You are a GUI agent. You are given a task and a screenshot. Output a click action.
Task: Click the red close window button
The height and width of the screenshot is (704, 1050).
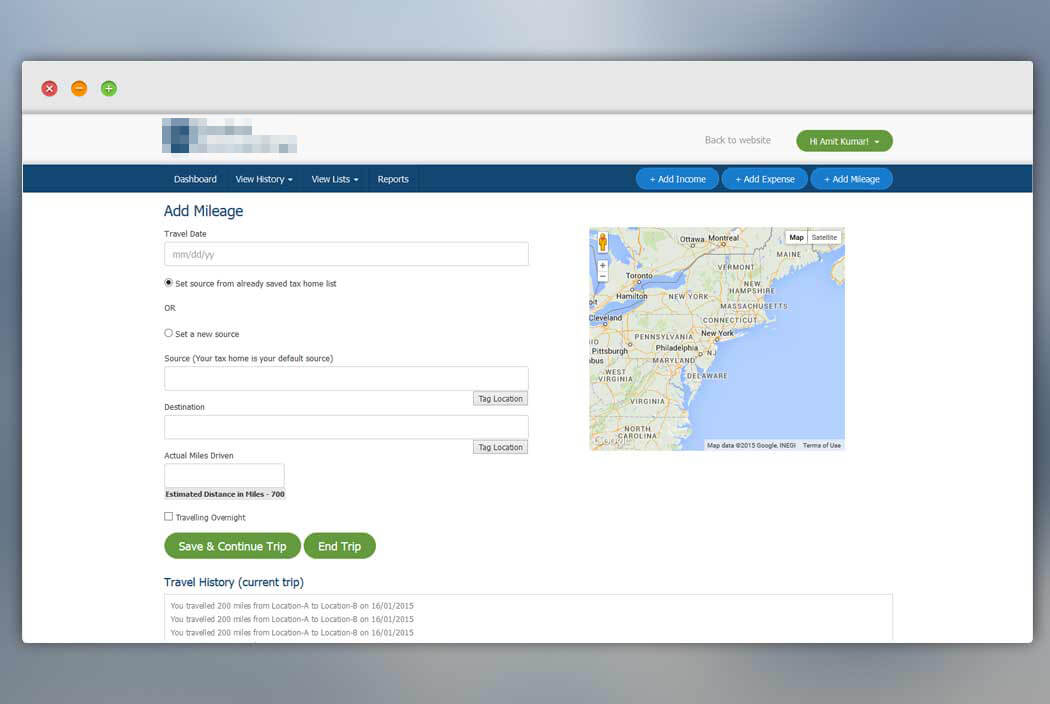pos(50,88)
